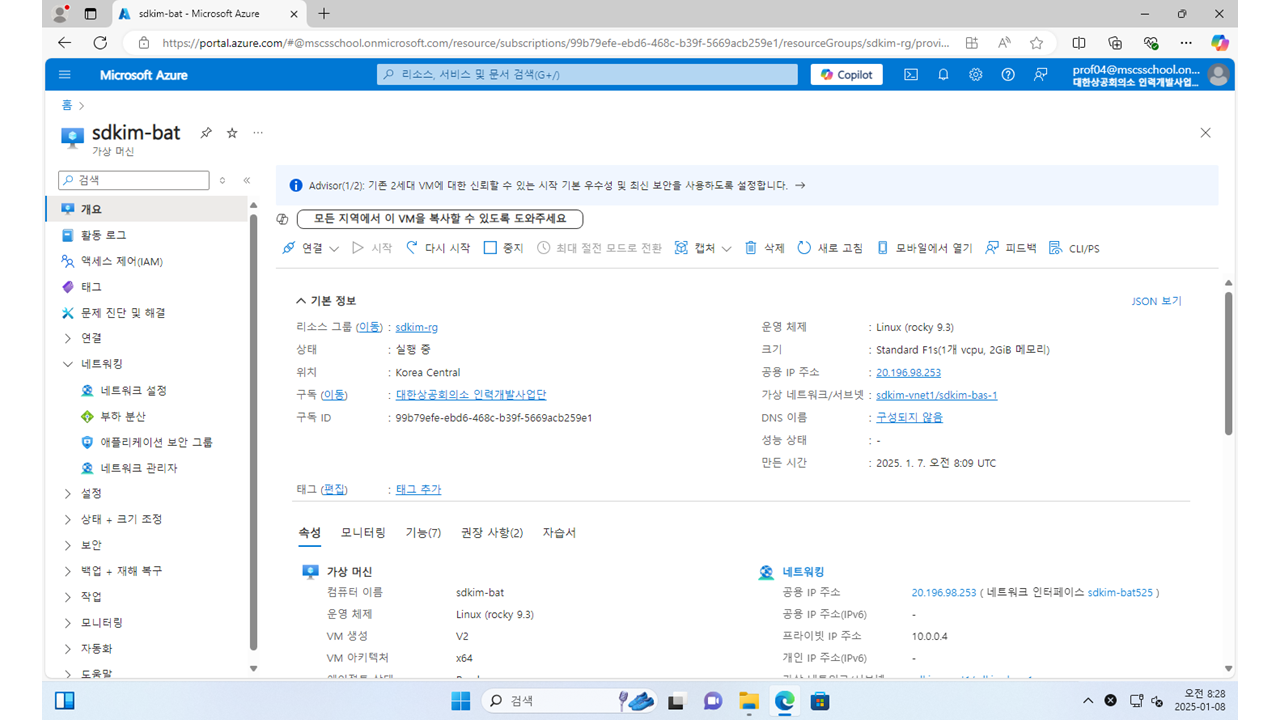Click the 홈 breadcrumb
Viewport: 1280px width, 720px height.
point(67,105)
